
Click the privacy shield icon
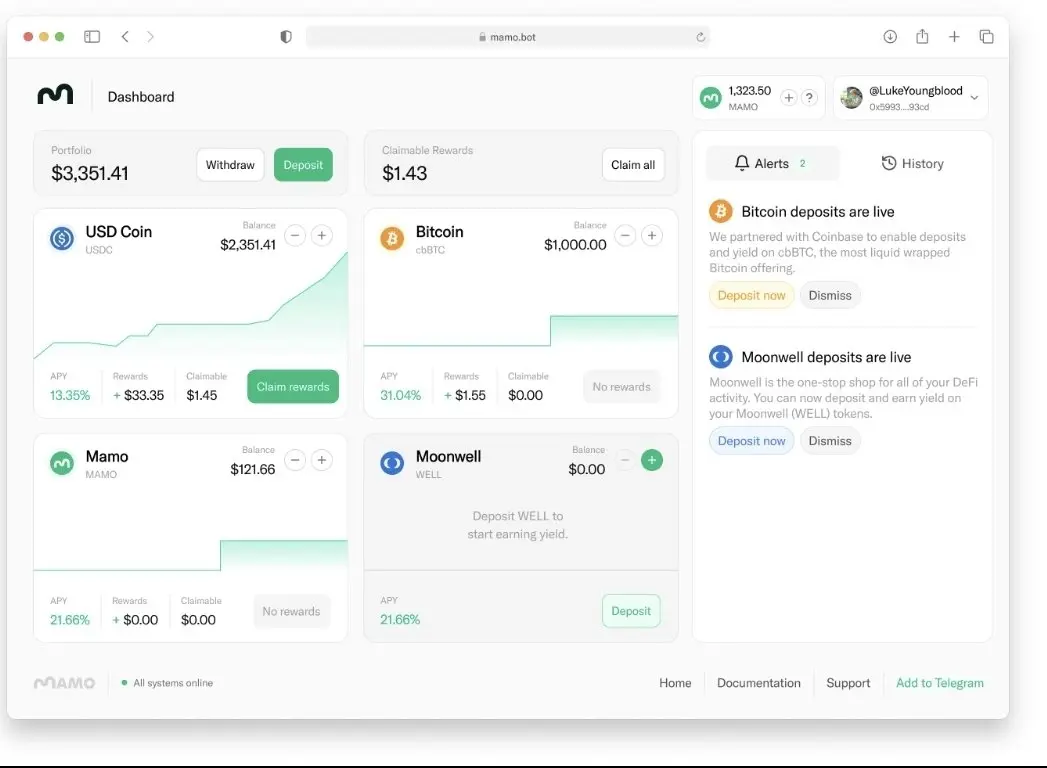pyautogui.click(x=286, y=37)
